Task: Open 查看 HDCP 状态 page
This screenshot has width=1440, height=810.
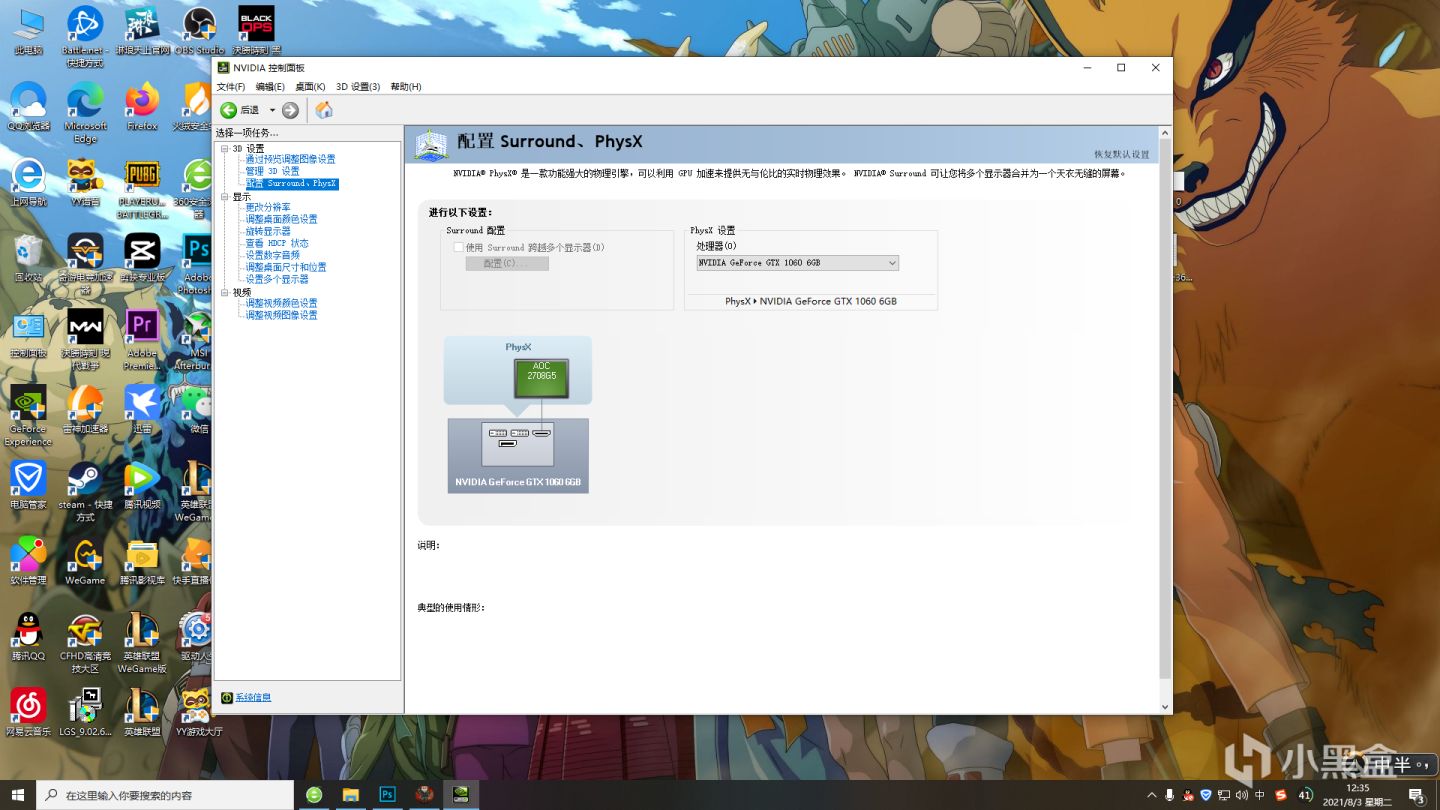Action: (277, 243)
